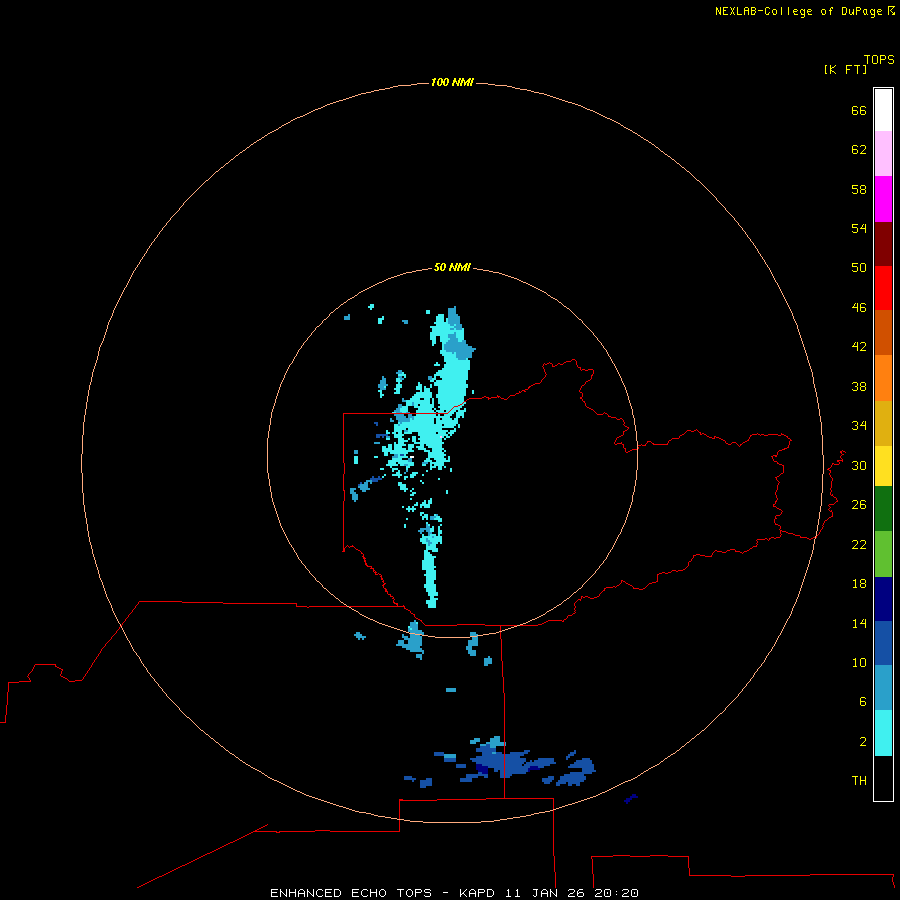Viewport: 900px width, 900px height.
Task: Click the 10 legend label
Action: pos(859,663)
